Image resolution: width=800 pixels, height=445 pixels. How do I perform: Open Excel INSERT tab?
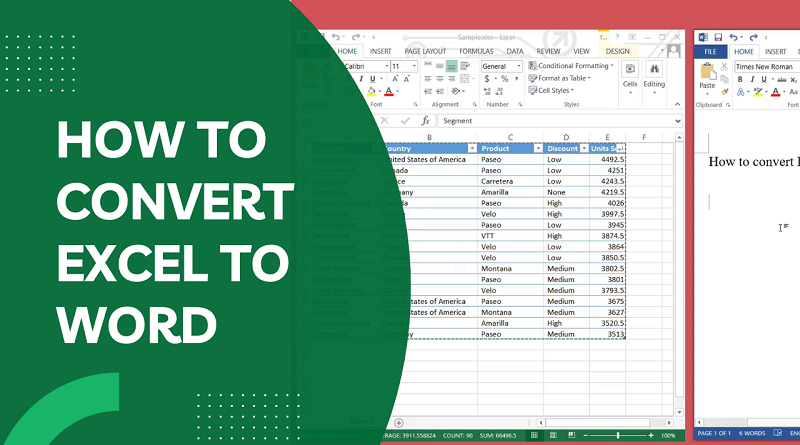381,51
